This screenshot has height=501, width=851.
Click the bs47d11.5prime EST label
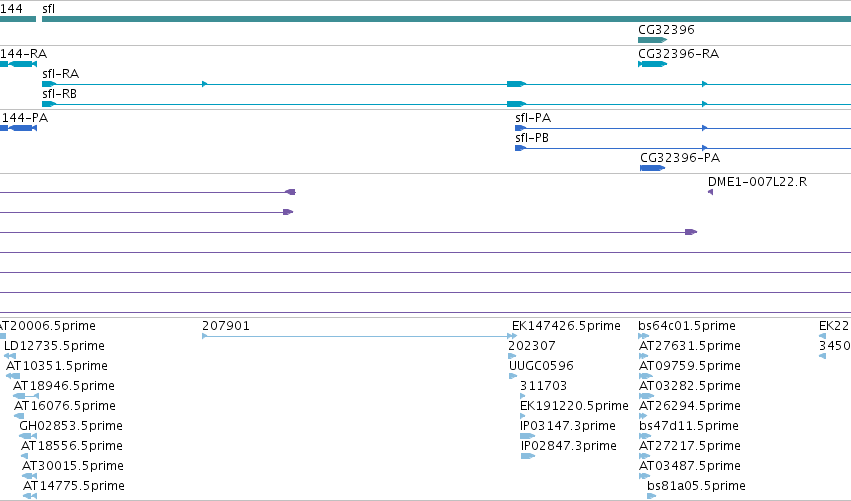(689, 426)
